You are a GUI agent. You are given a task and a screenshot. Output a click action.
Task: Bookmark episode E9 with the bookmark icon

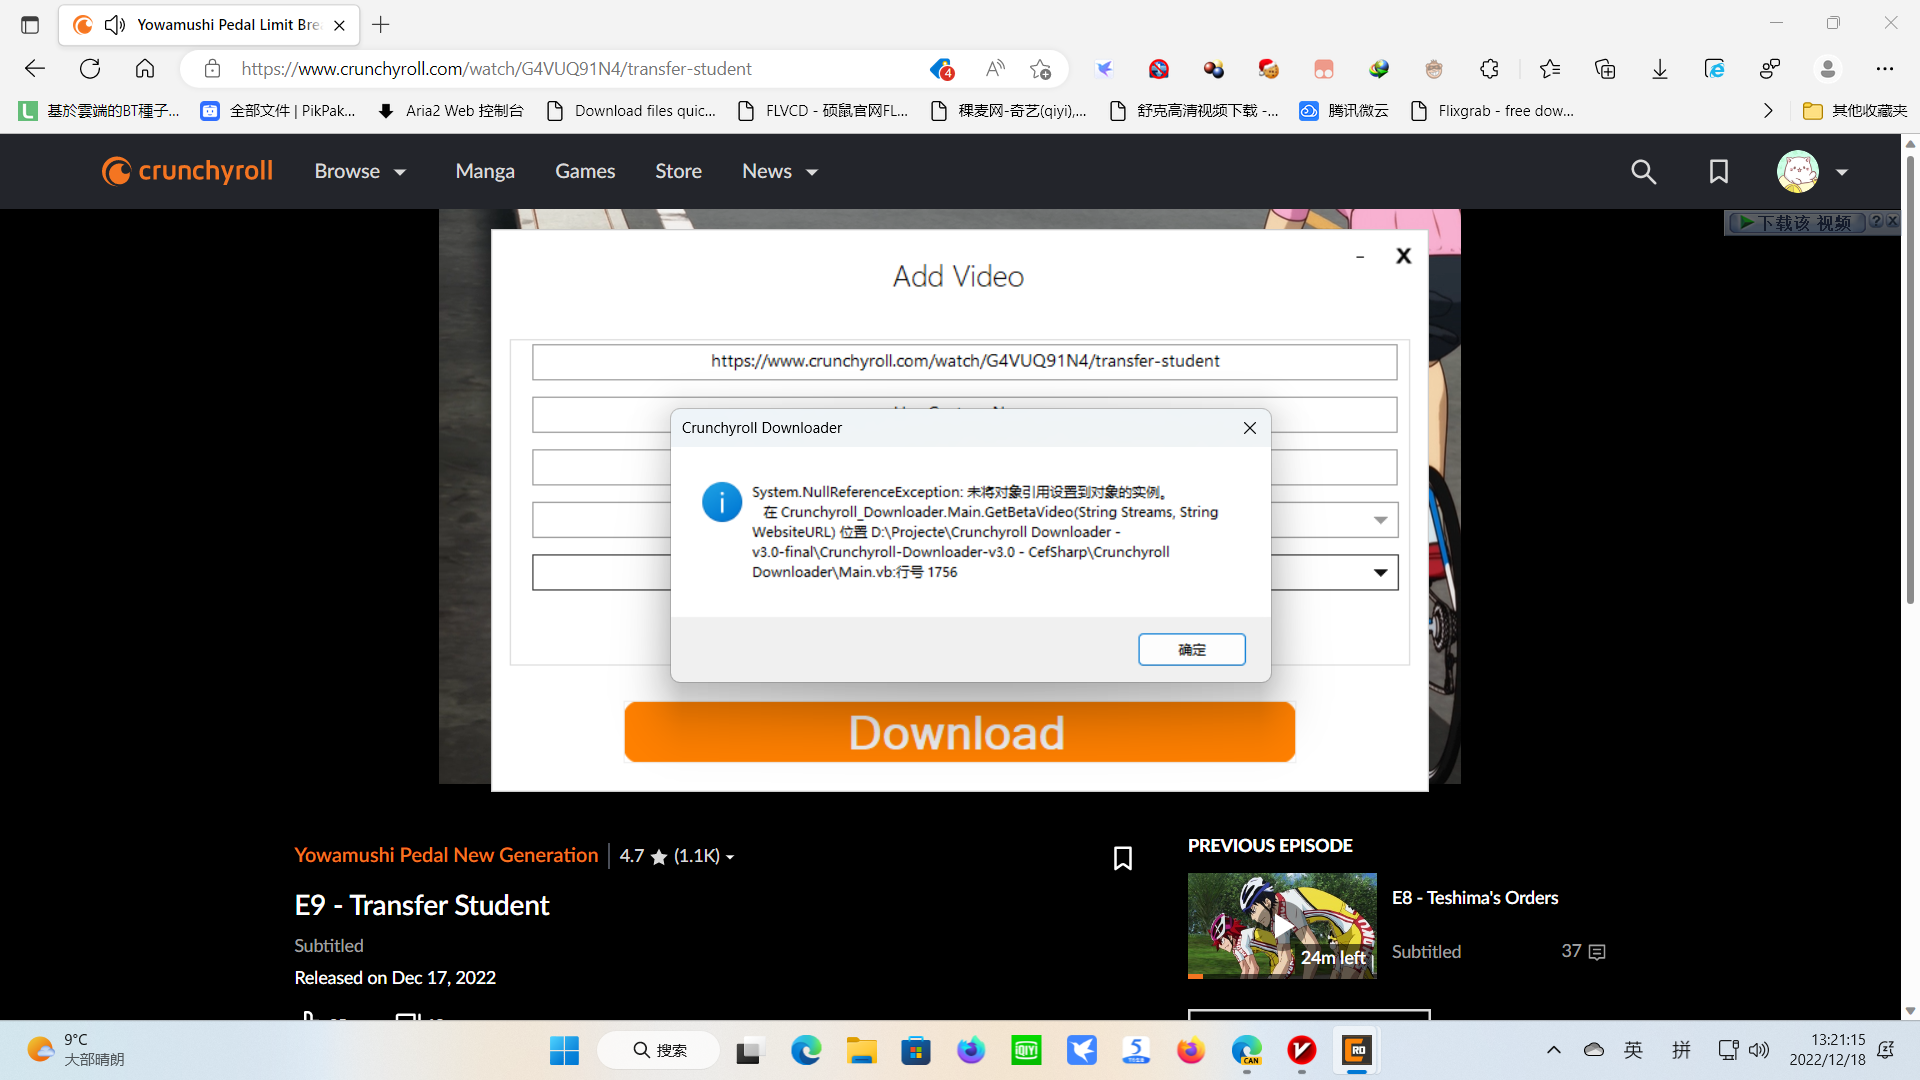[x=1123, y=858]
